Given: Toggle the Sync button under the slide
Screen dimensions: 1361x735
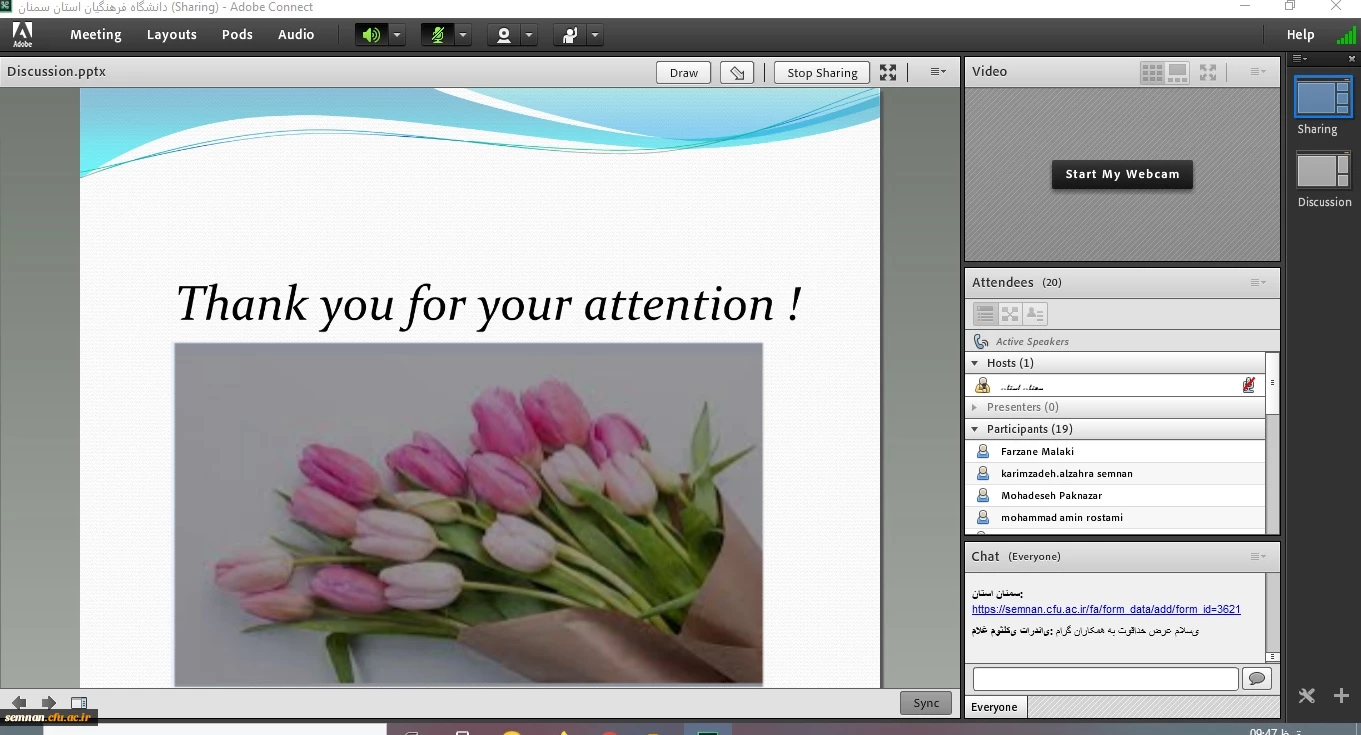Looking at the screenshot, I should [x=926, y=703].
